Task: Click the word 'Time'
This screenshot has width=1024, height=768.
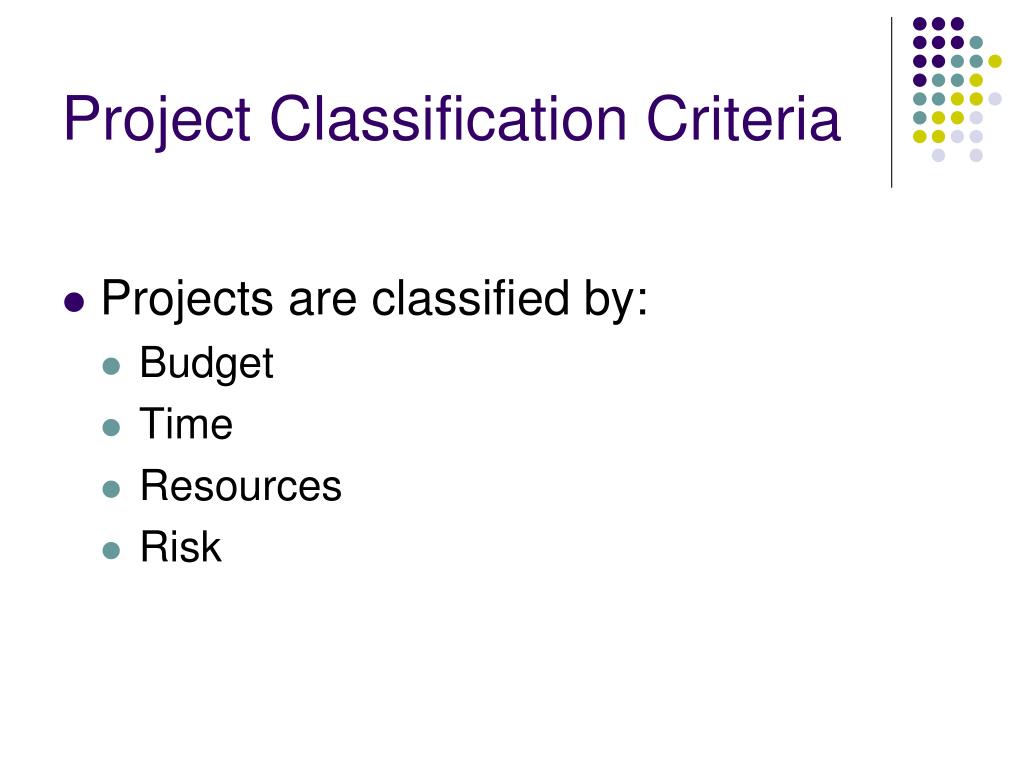Action: 186,424
